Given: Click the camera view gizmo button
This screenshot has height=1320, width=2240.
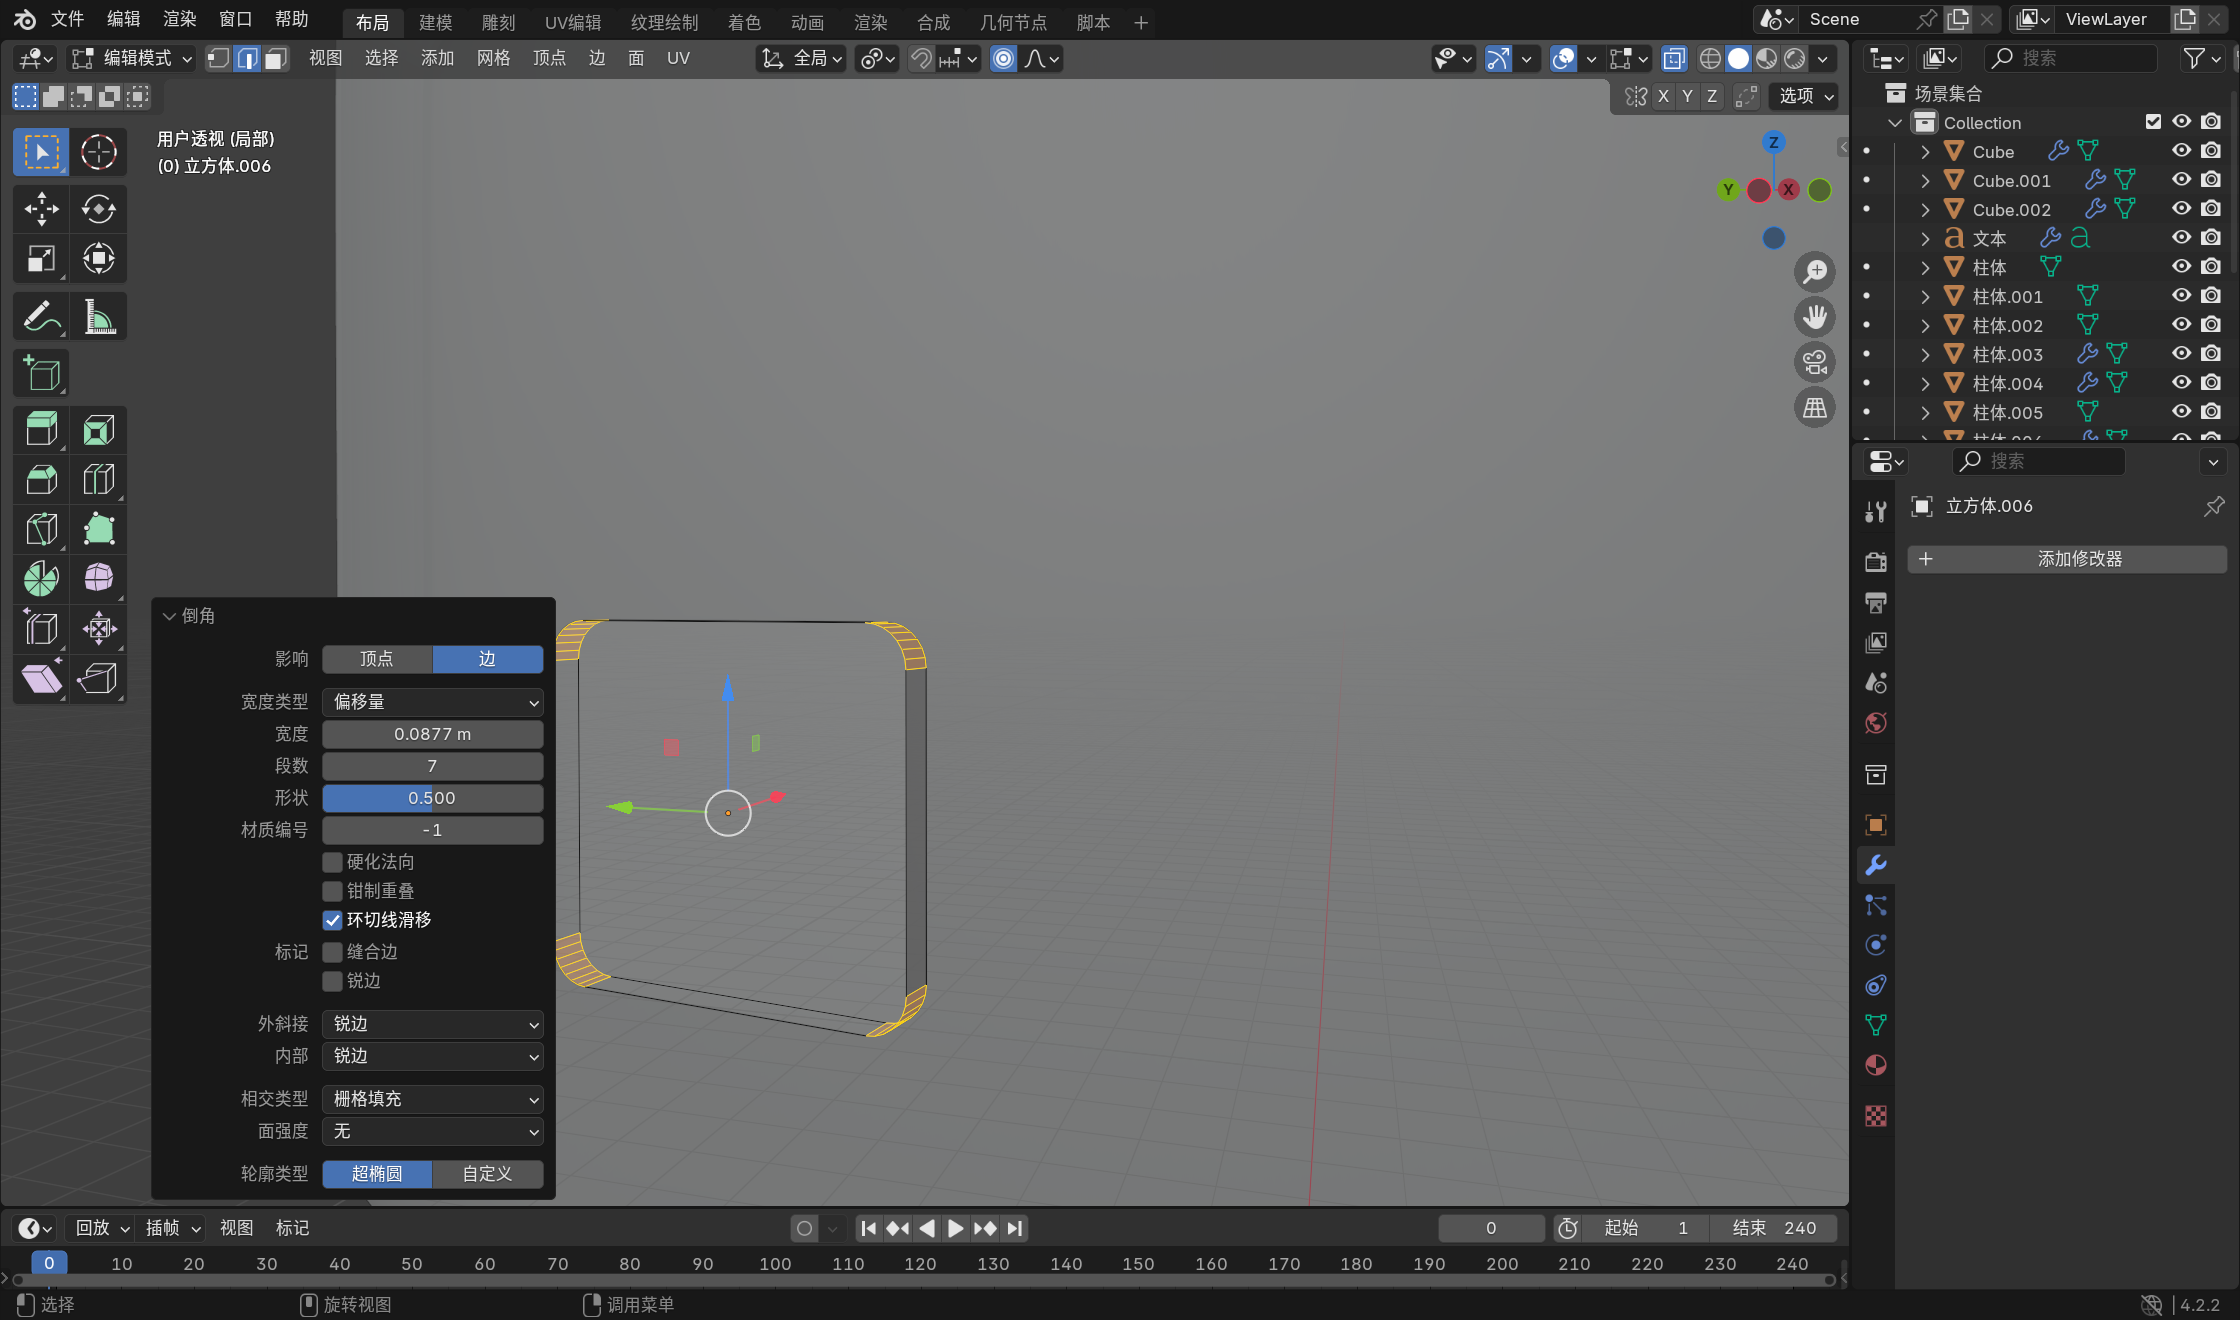Looking at the screenshot, I should point(1814,362).
